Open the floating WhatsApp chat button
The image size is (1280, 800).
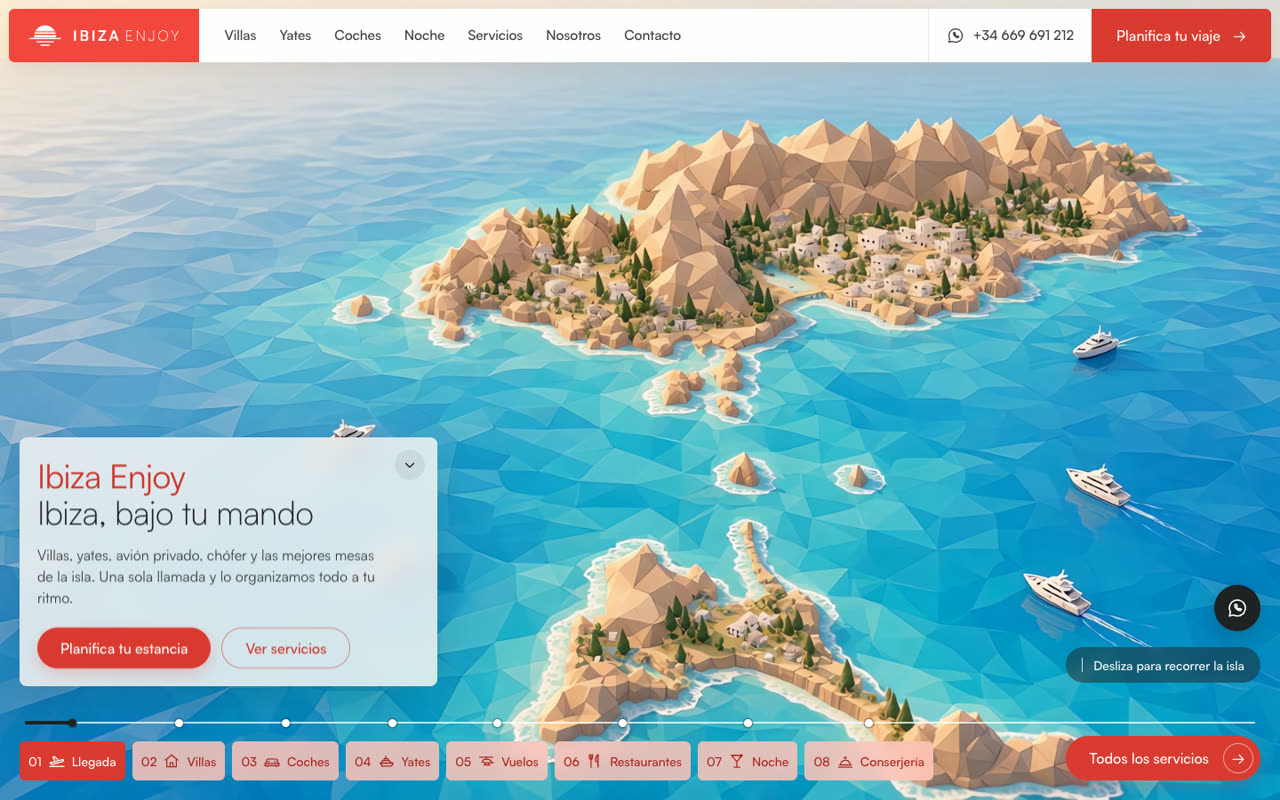click(1237, 608)
